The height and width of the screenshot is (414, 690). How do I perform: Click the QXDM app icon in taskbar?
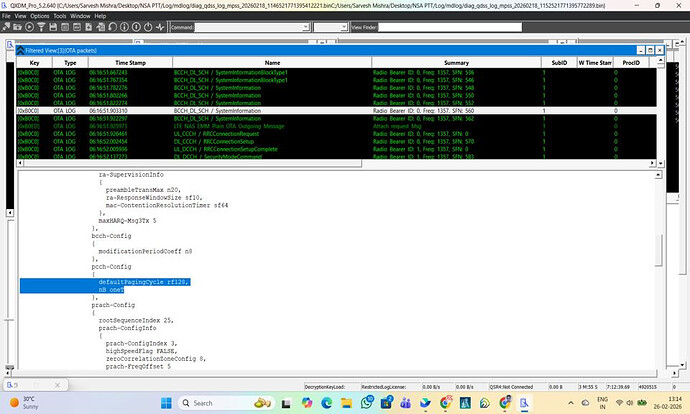524,403
